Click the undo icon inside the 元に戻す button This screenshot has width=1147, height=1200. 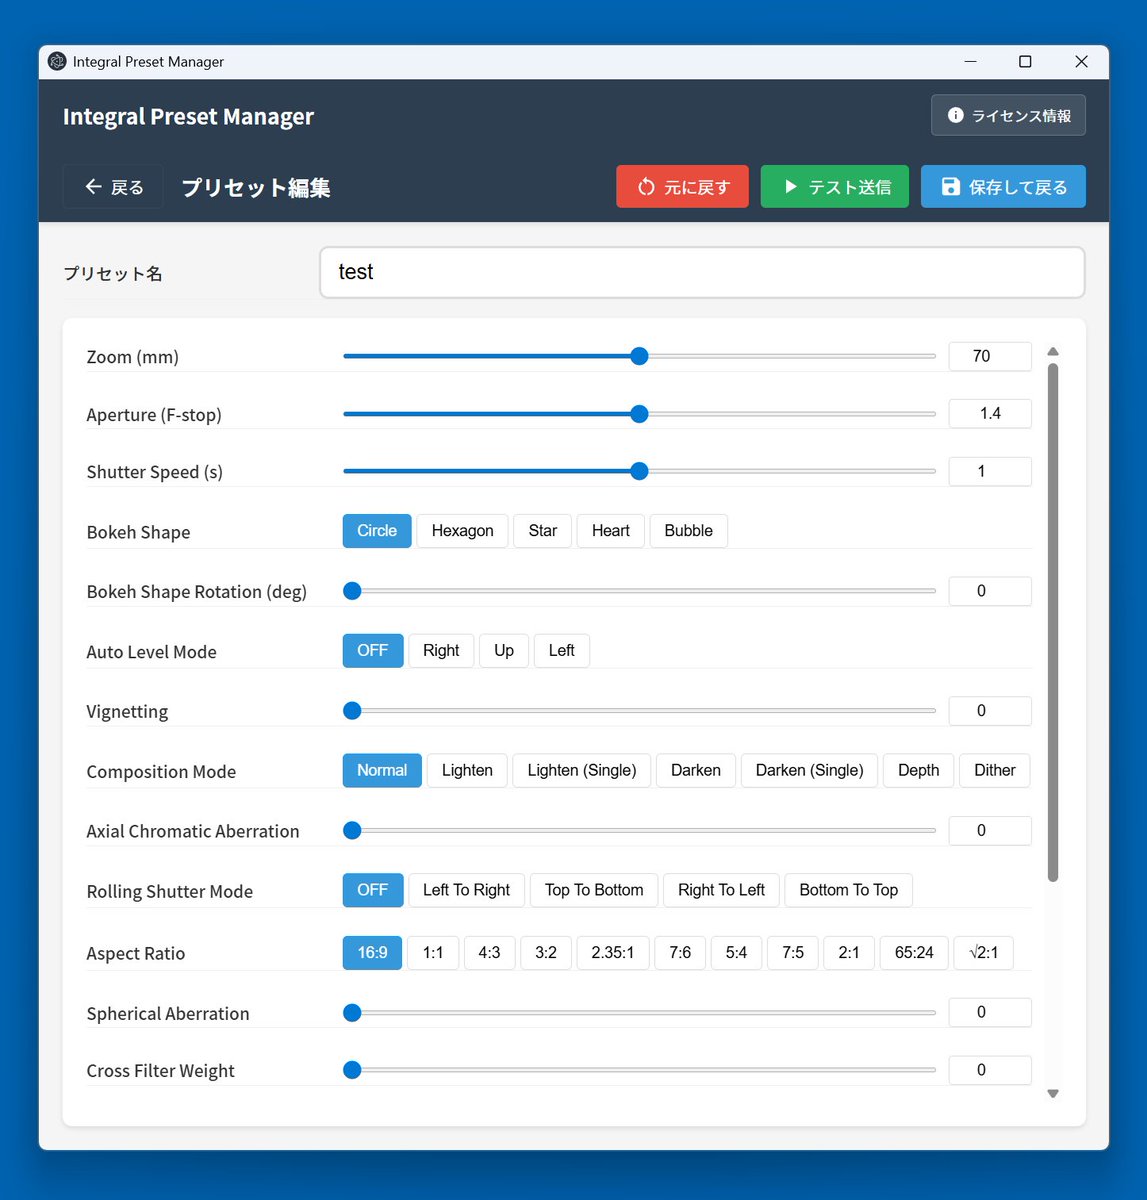pos(648,186)
